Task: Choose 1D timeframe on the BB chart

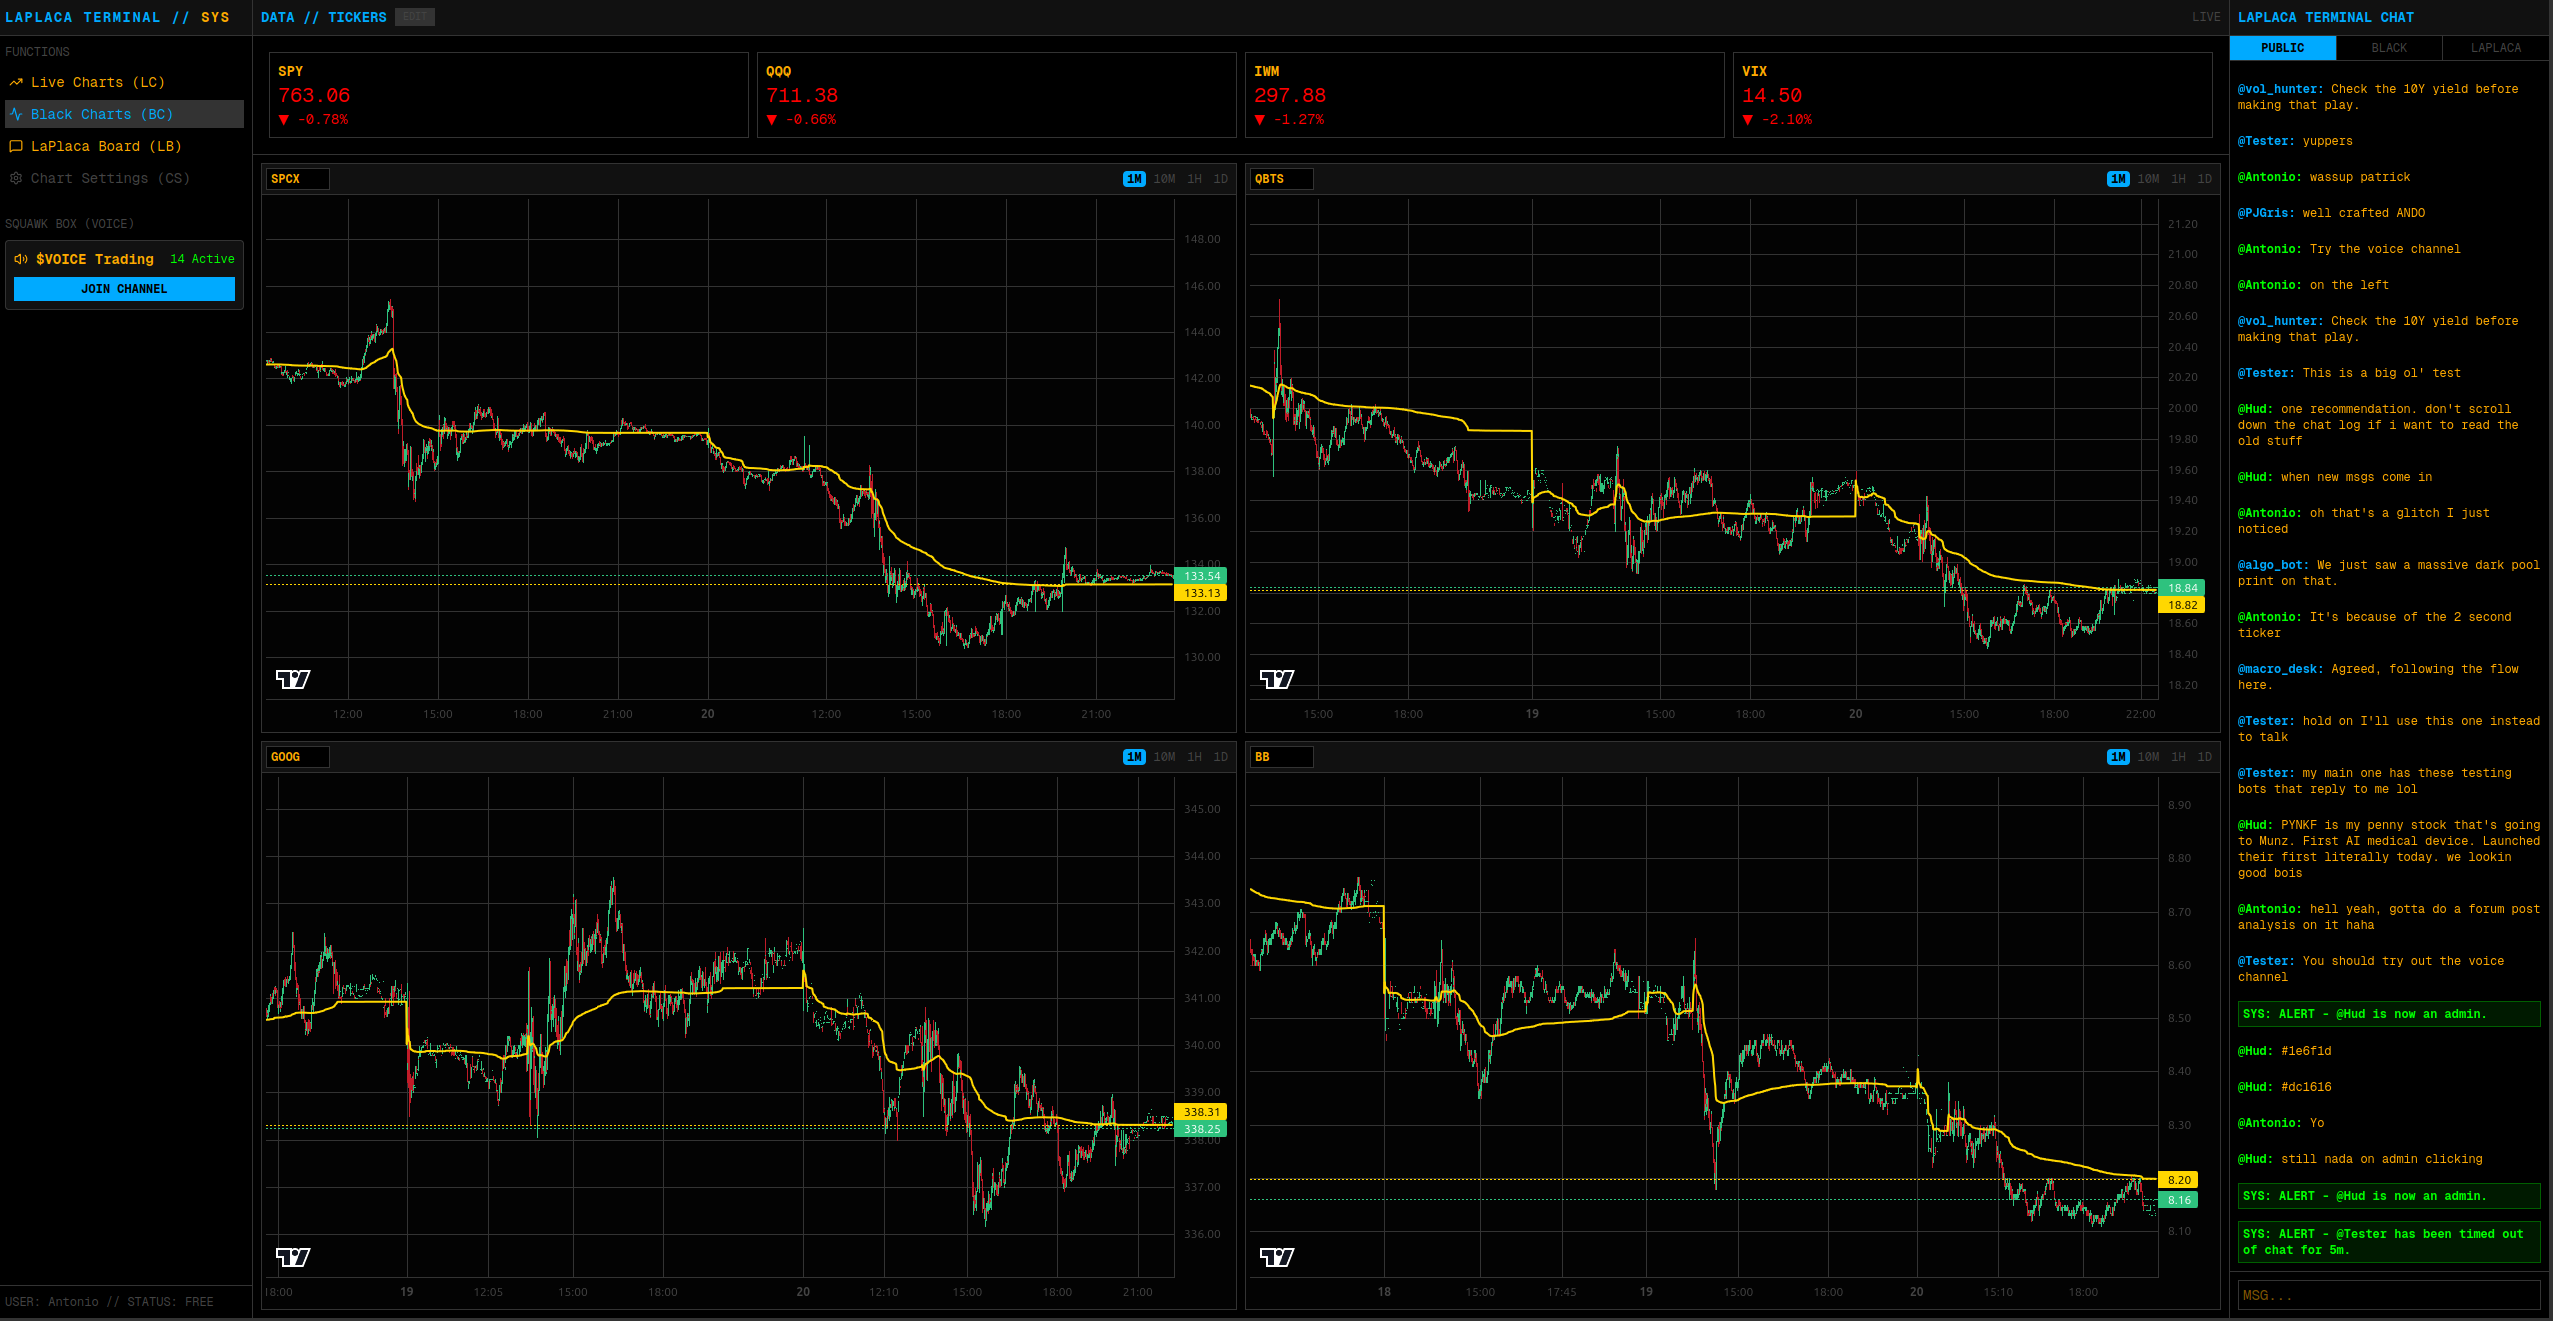Action: click(2204, 757)
